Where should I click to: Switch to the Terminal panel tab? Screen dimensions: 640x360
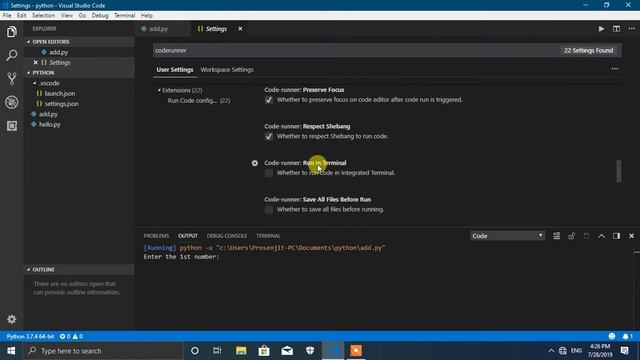click(268, 236)
